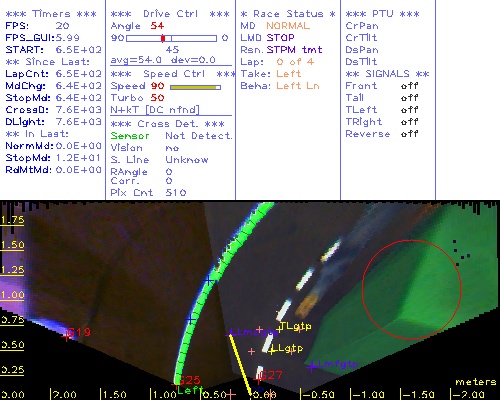The image size is (500, 400).
Task: Click the Race Status panel header
Action: coord(288,14)
